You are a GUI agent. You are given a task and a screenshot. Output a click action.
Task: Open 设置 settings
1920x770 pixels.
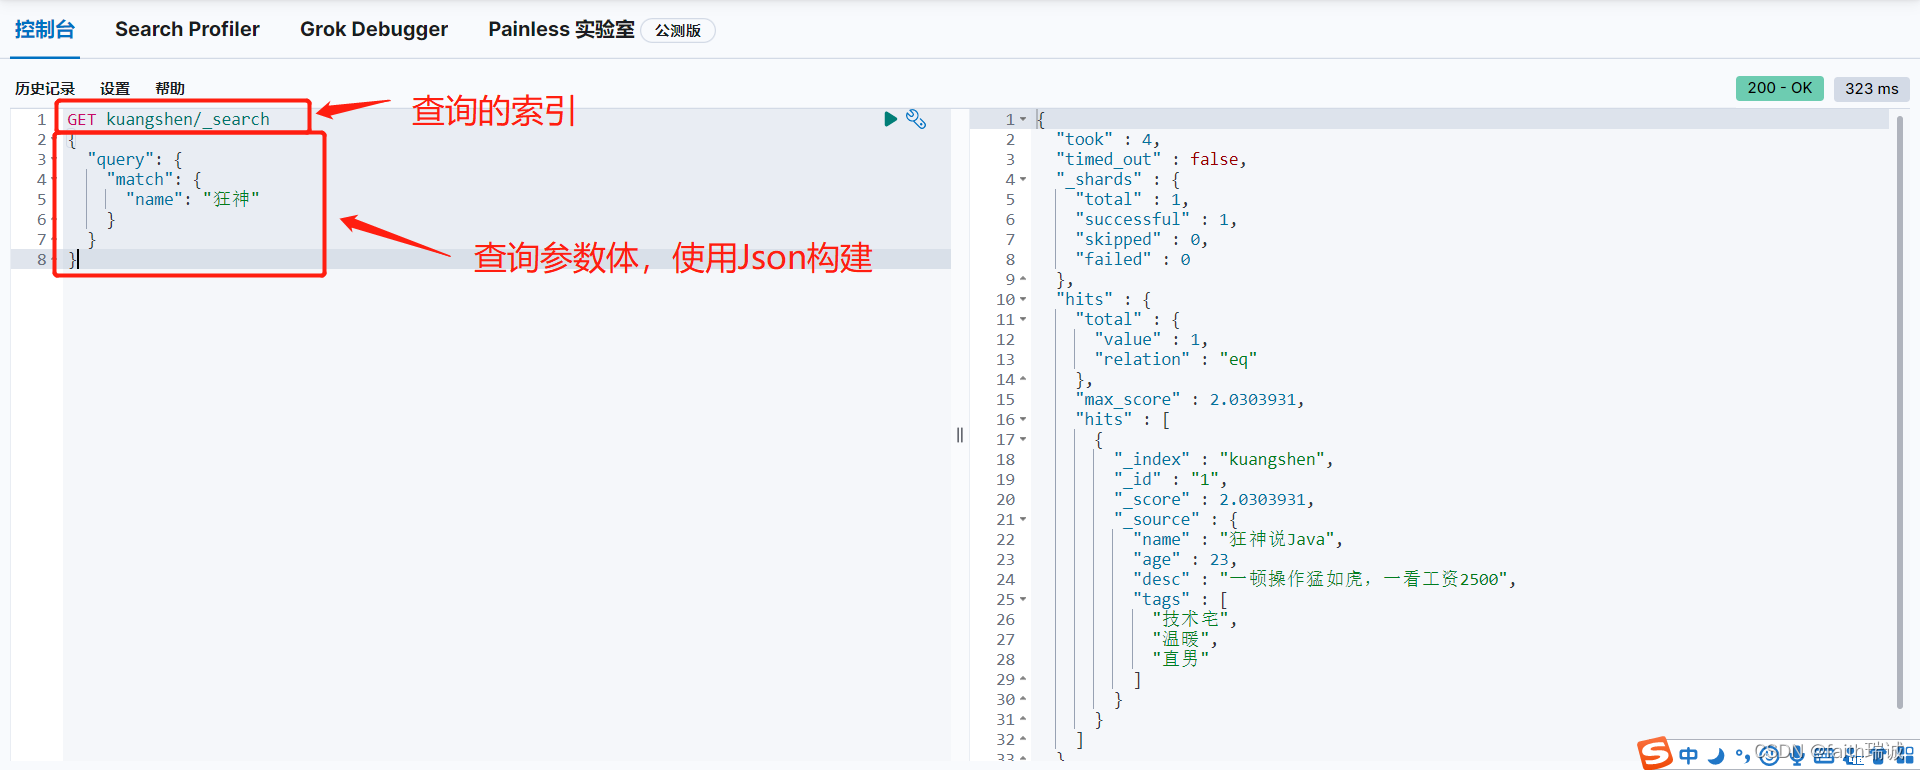(x=115, y=88)
